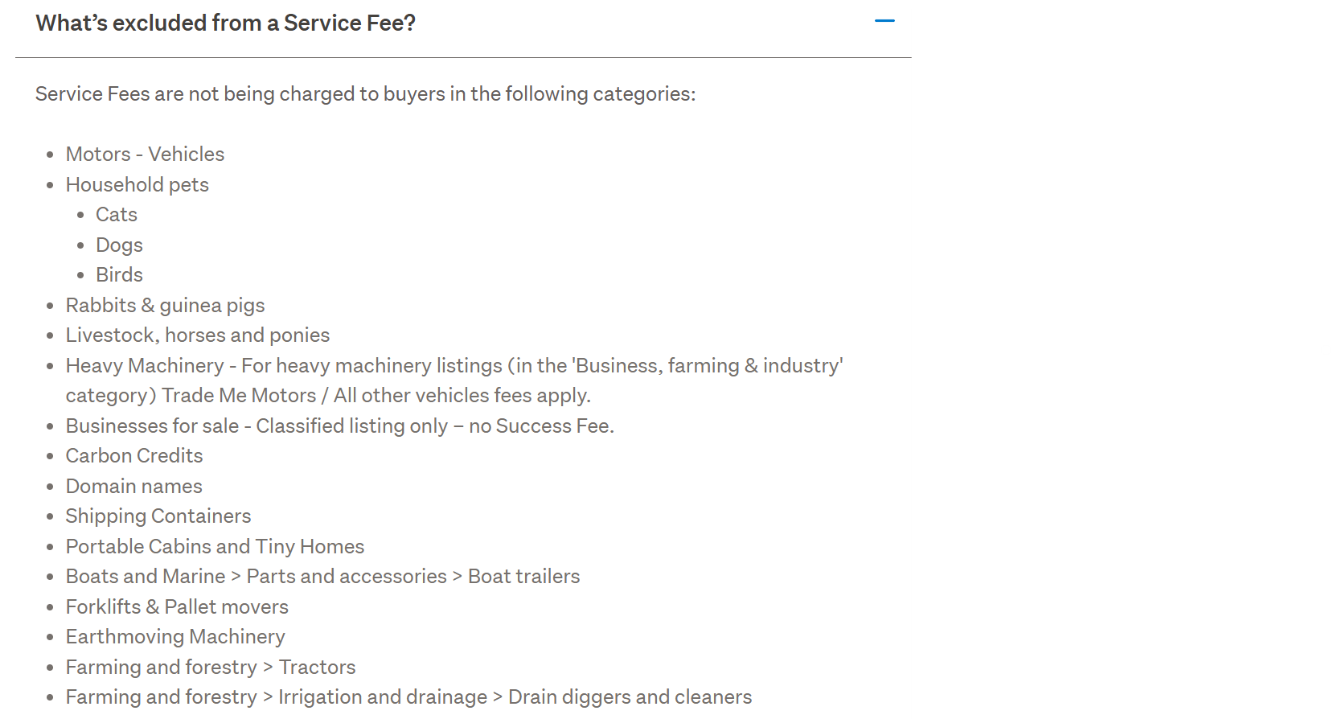Click the "Heavy Machinery" list item text
This screenshot has height=727, width=1332.
click(145, 366)
